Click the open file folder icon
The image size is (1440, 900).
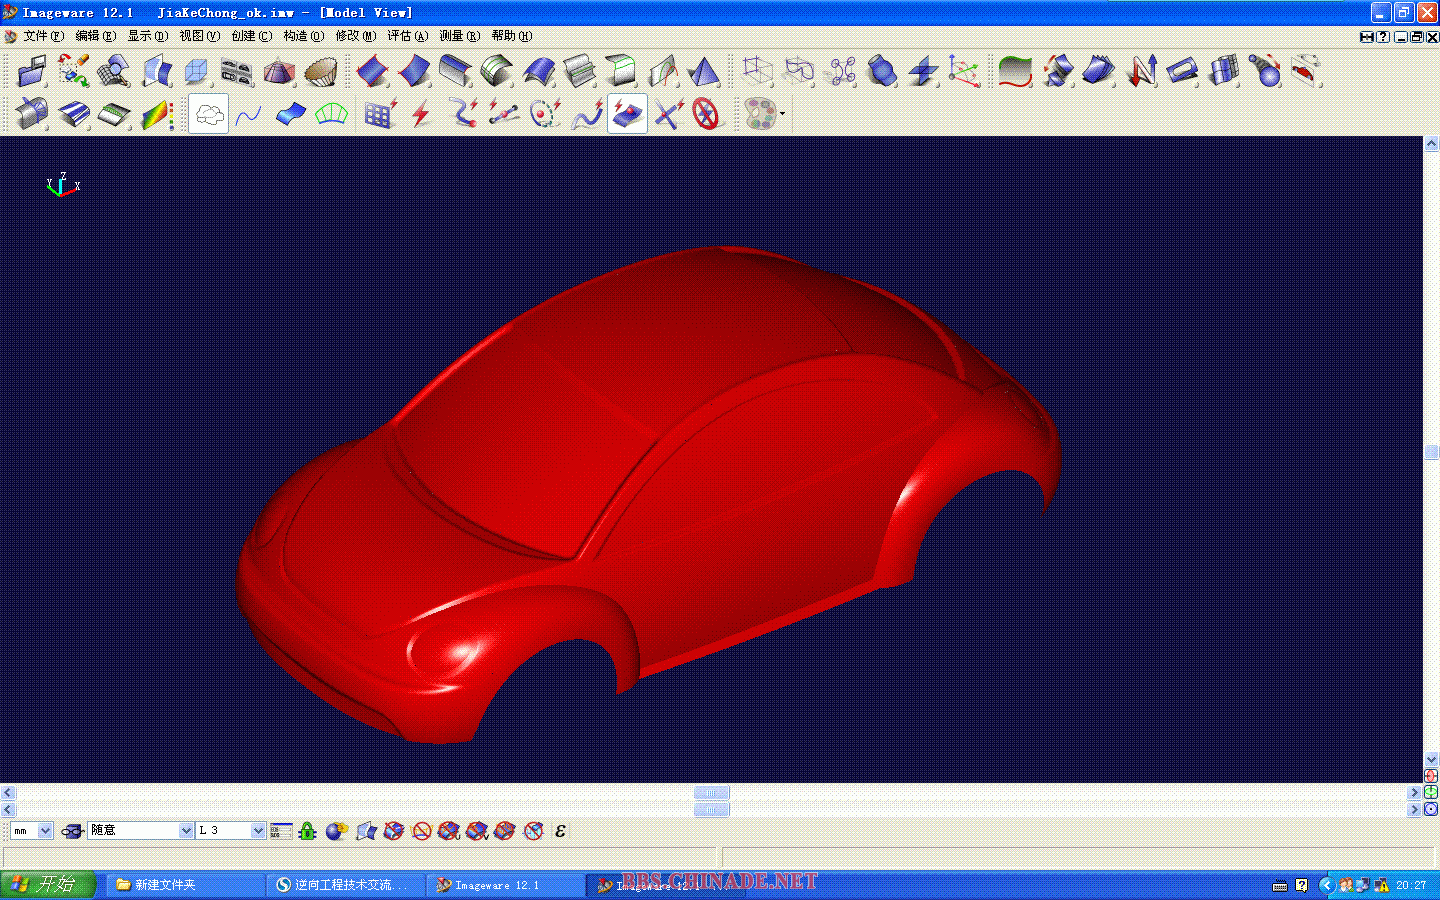click(31, 72)
